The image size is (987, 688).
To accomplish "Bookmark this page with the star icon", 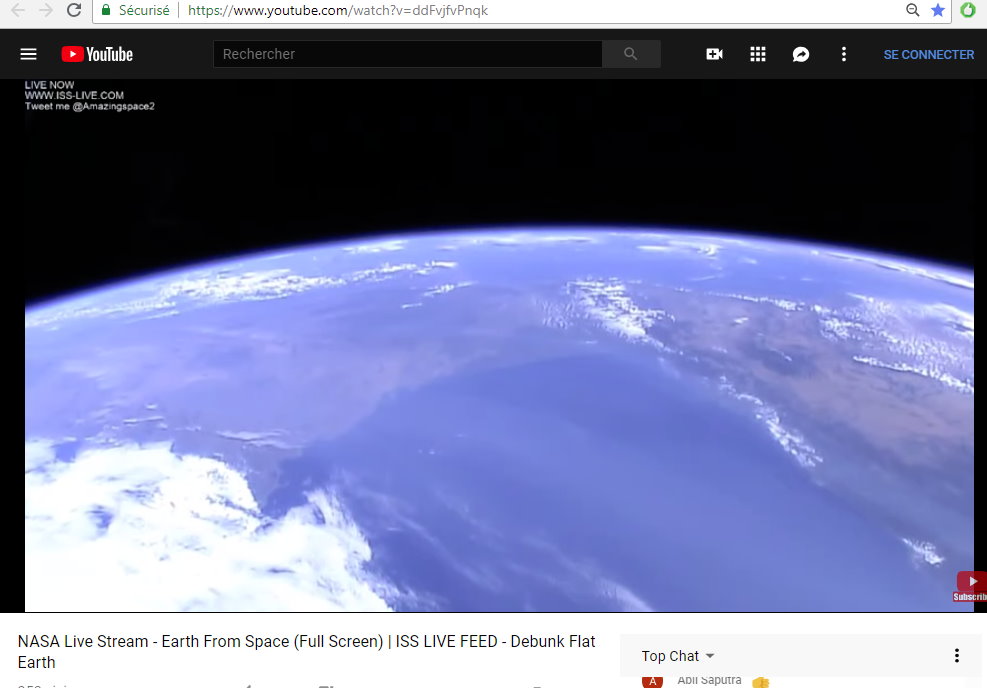I will (938, 10).
